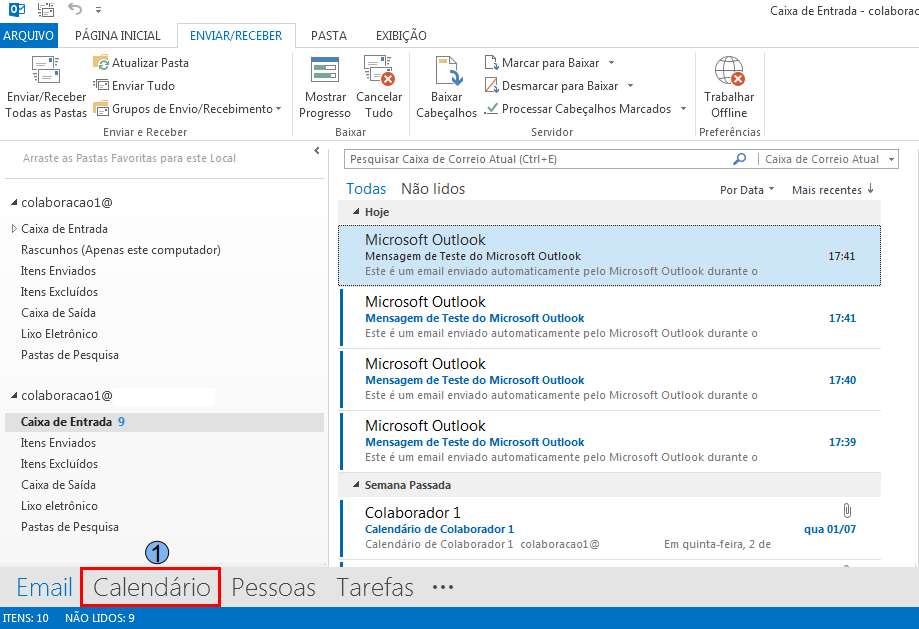Open Calendário de Colaborador 1 message
Image resolution: width=919 pixels, height=629 pixels.
tap(610, 529)
